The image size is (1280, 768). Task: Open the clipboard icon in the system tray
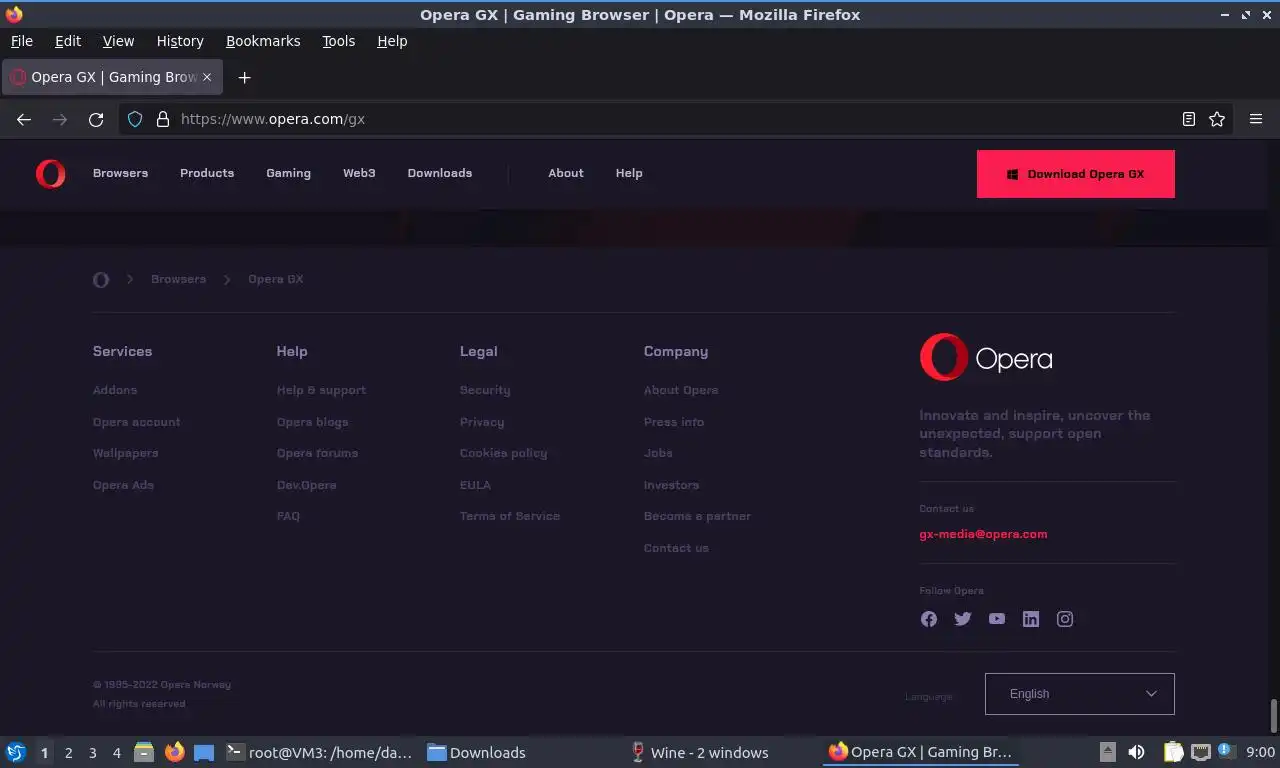click(1173, 752)
